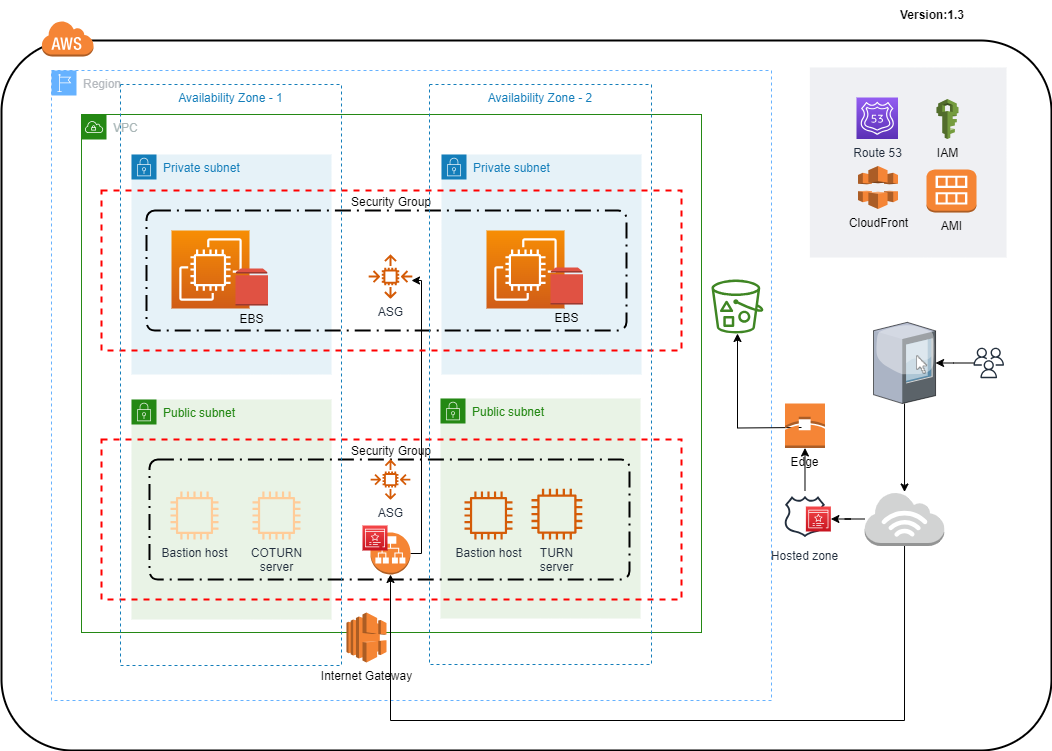Click the 'Security Group' label above private instances
The width and height of the screenshot is (1052, 751).
pyautogui.click(x=391, y=202)
